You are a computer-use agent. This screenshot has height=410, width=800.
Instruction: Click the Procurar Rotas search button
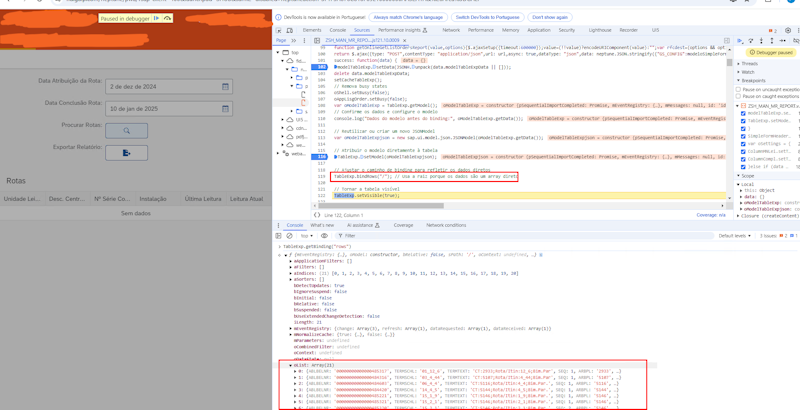coord(126,130)
